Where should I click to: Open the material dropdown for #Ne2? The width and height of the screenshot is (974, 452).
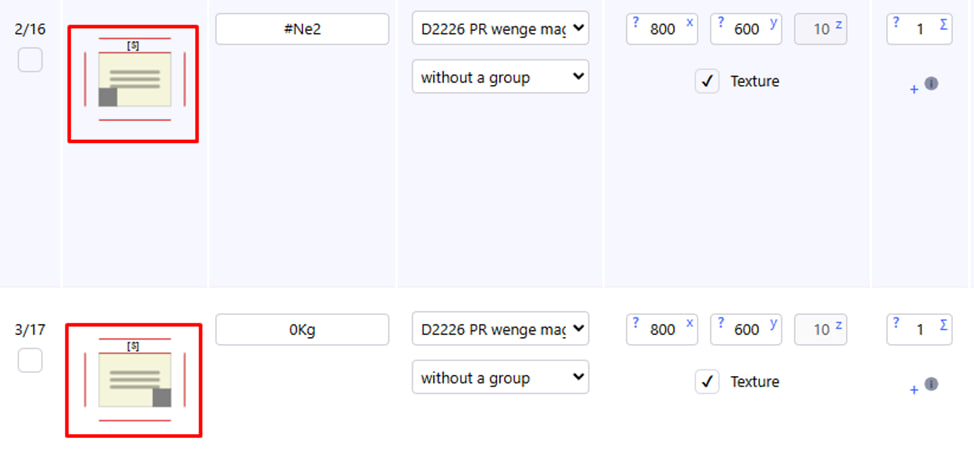point(500,30)
